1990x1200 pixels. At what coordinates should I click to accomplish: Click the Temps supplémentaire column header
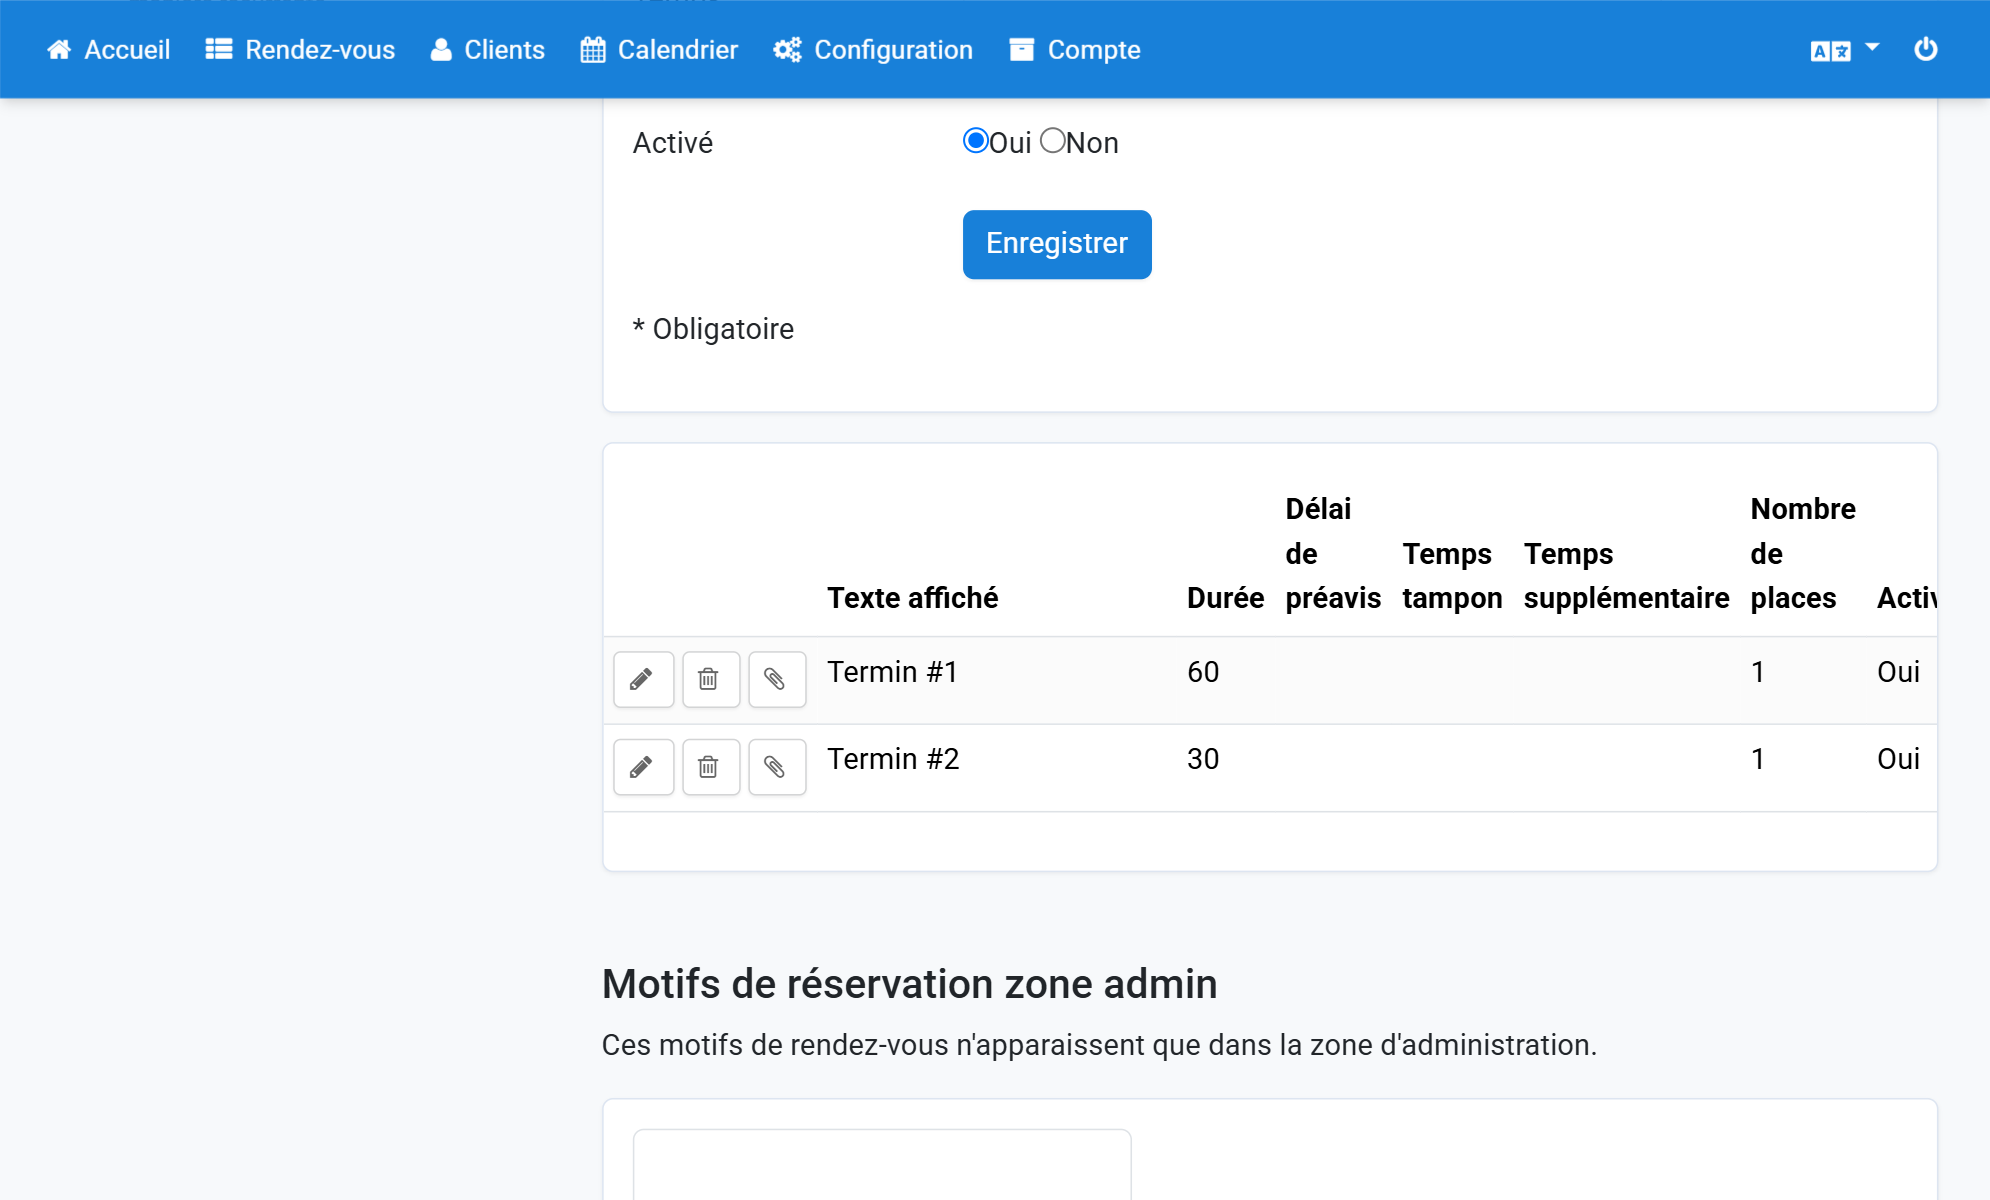[x=1626, y=576]
